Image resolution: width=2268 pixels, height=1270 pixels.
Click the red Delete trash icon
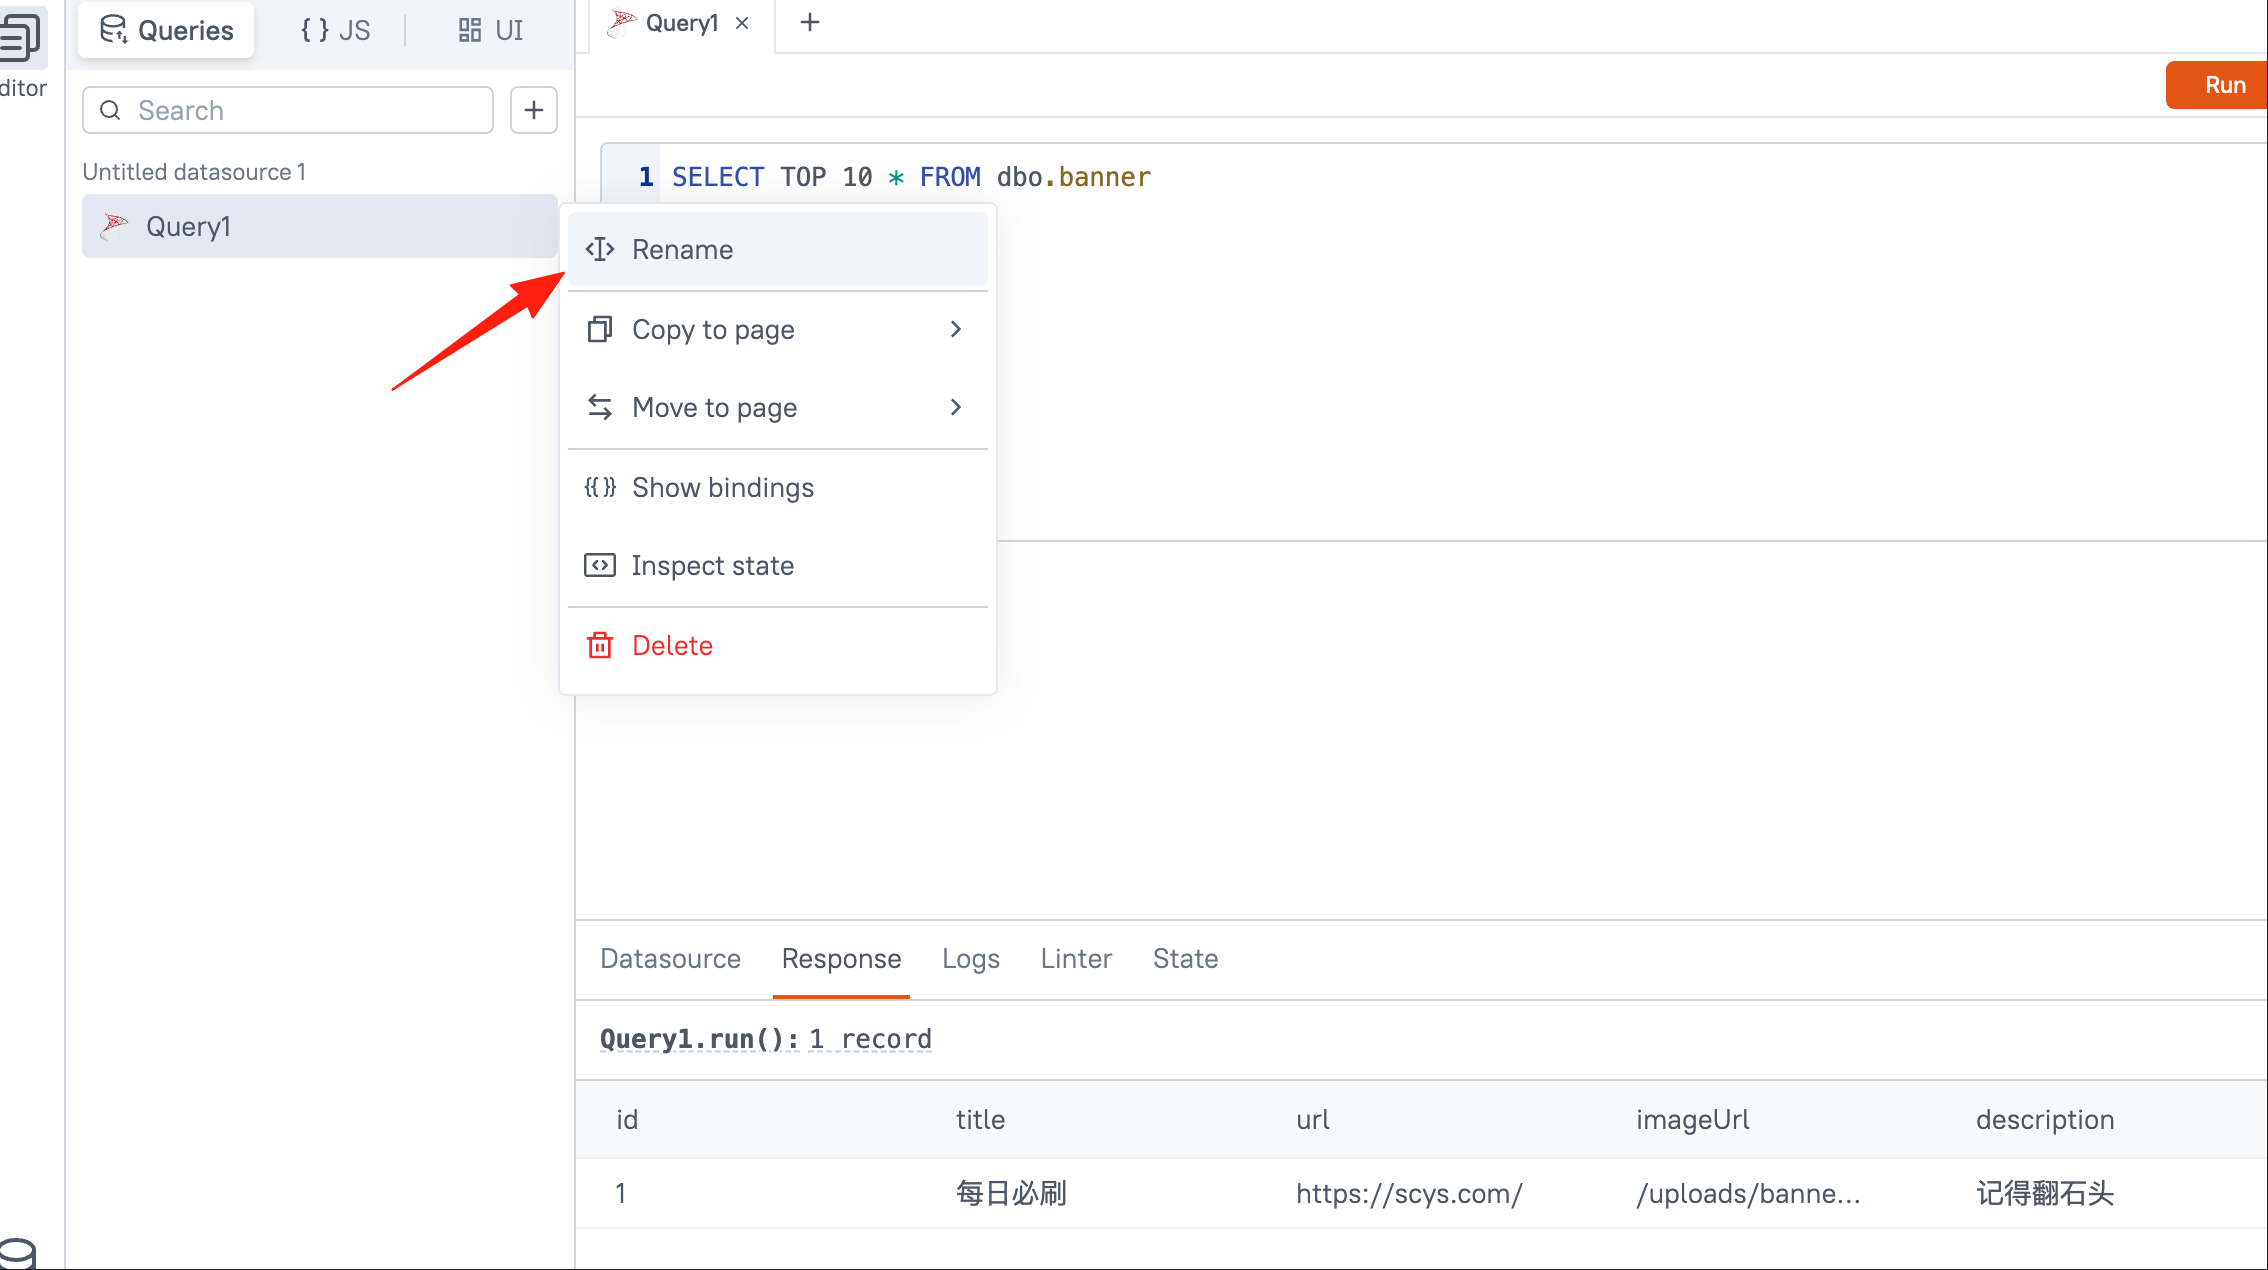(x=600, y=645)
